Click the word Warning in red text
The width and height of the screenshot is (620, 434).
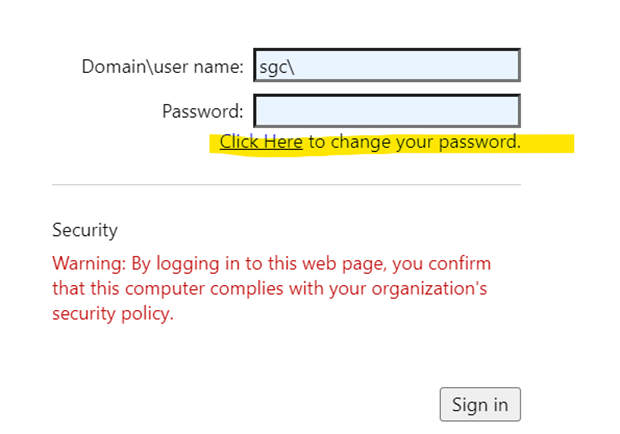88,264
